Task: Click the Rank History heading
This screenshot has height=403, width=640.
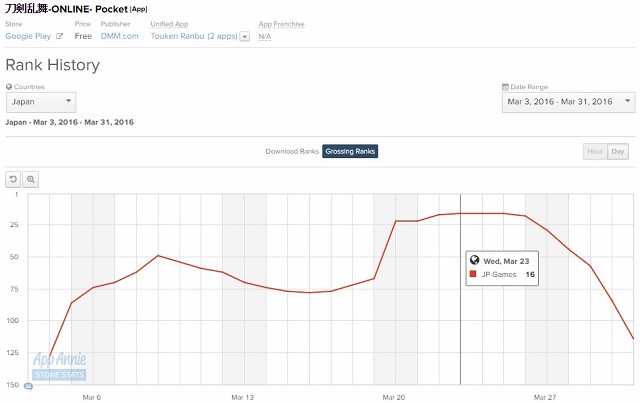Action: coord(53,65)
